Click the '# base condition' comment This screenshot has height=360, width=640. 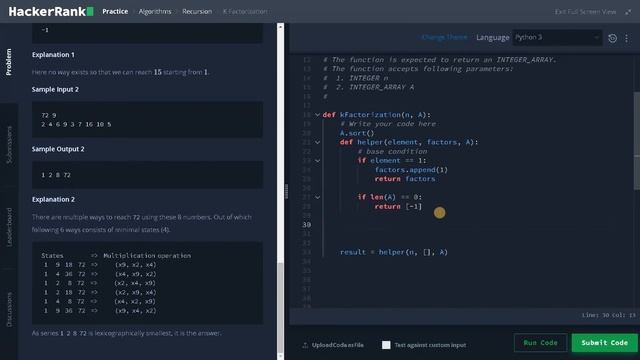[x=392, y=151]
